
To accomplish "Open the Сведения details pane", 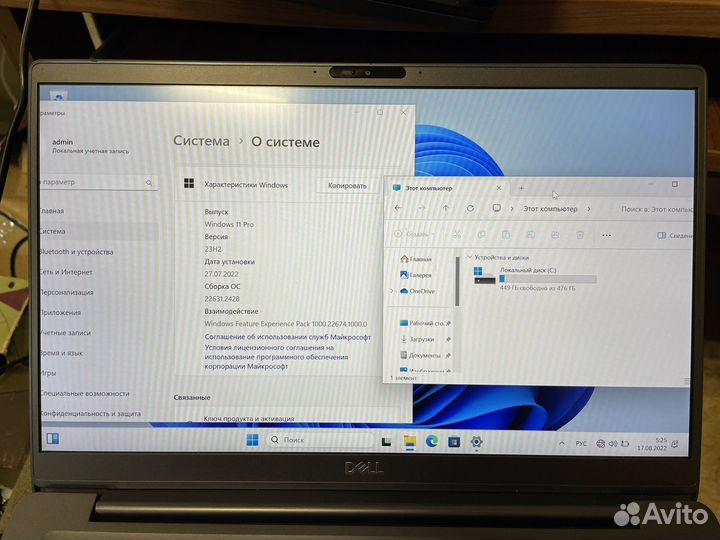I will pyautogui.click(x=674, y=235).
